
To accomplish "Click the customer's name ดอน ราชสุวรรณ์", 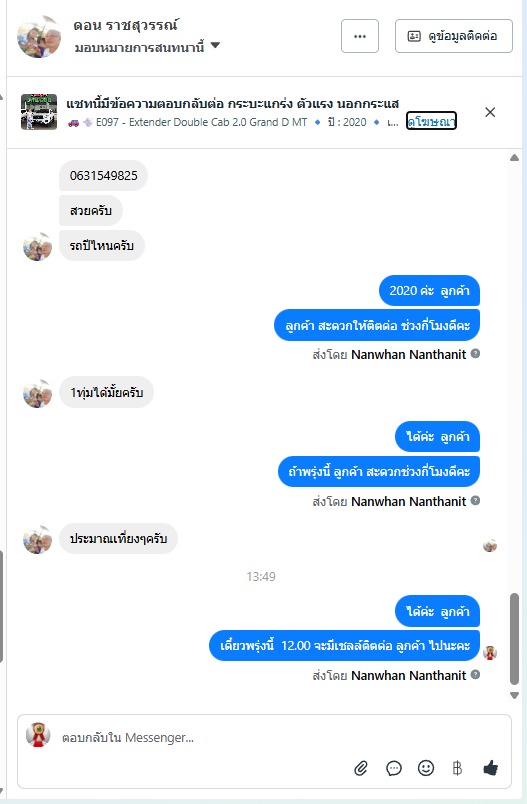I will (x=125, y=25).
